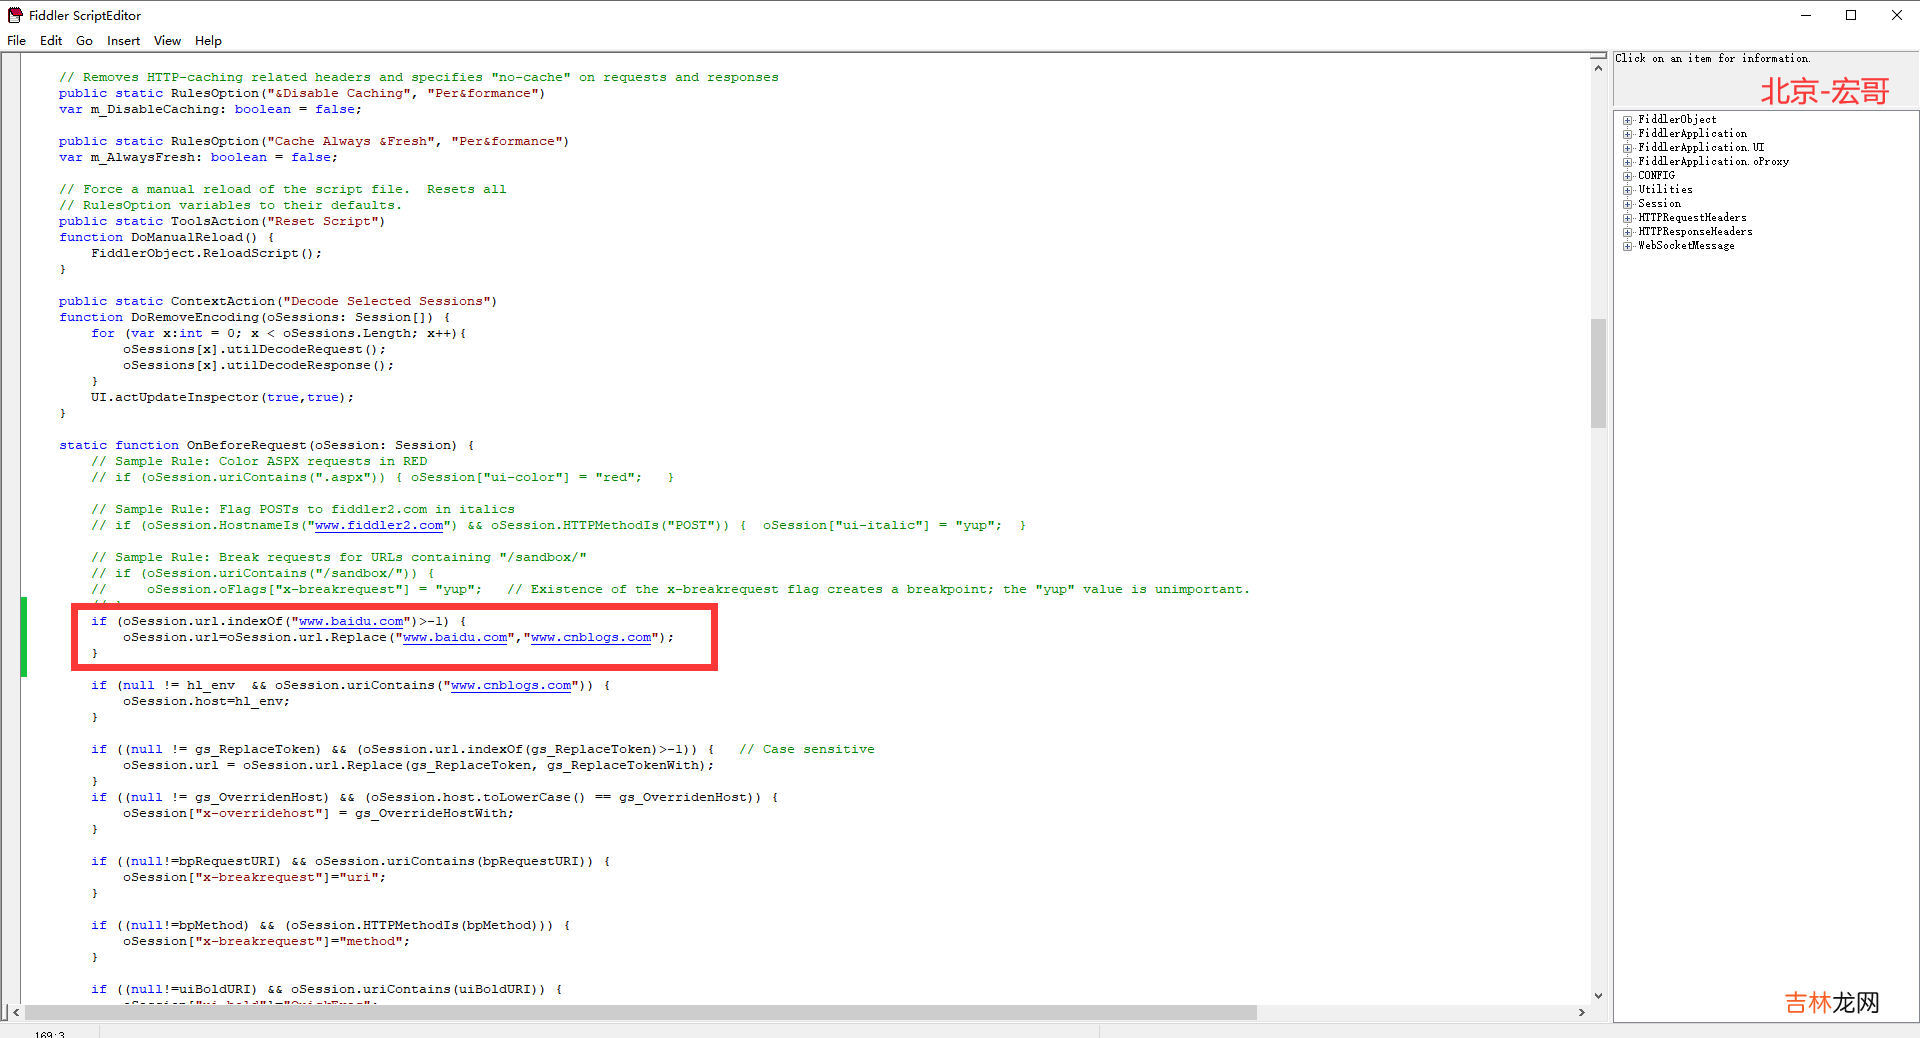Click the www.cnblogs.com link in Replace call
The width and height of the screenshot is (1920, 1038).
point(591,637)
